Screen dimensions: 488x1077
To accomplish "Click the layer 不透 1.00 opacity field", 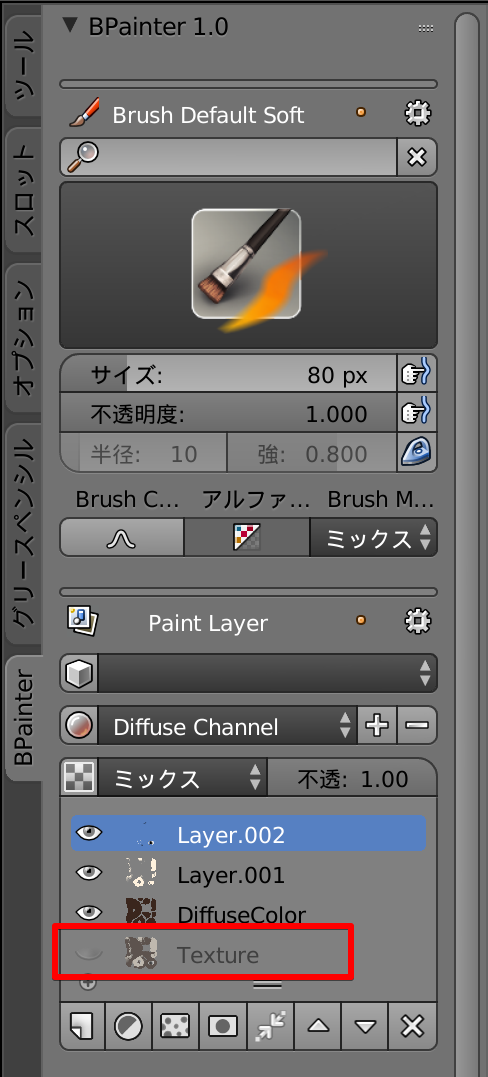I will (352, 778).
